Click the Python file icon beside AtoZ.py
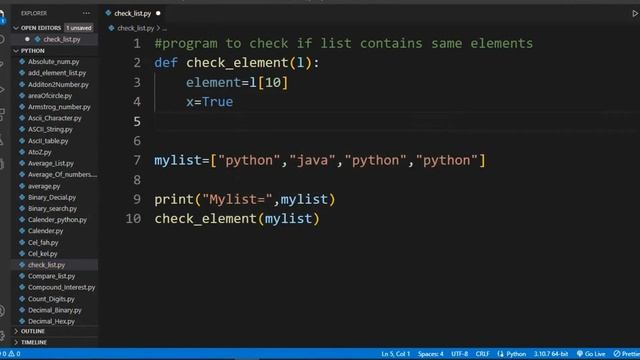640x360 pixels. pyautogui.click(x=22, y=152)
